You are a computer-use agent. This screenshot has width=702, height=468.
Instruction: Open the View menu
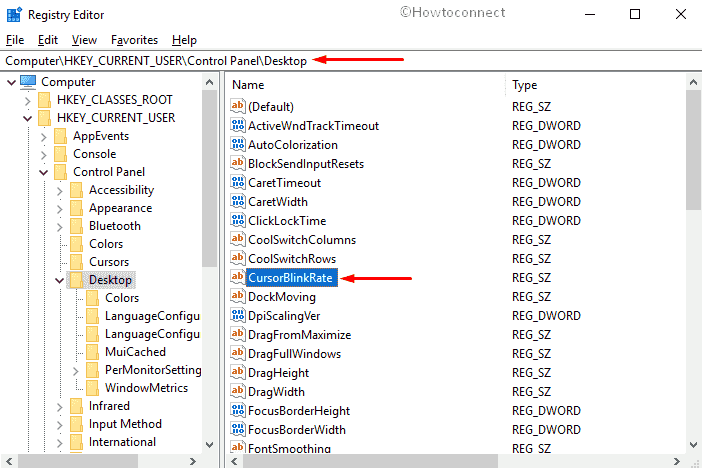[x=84, y=40]
